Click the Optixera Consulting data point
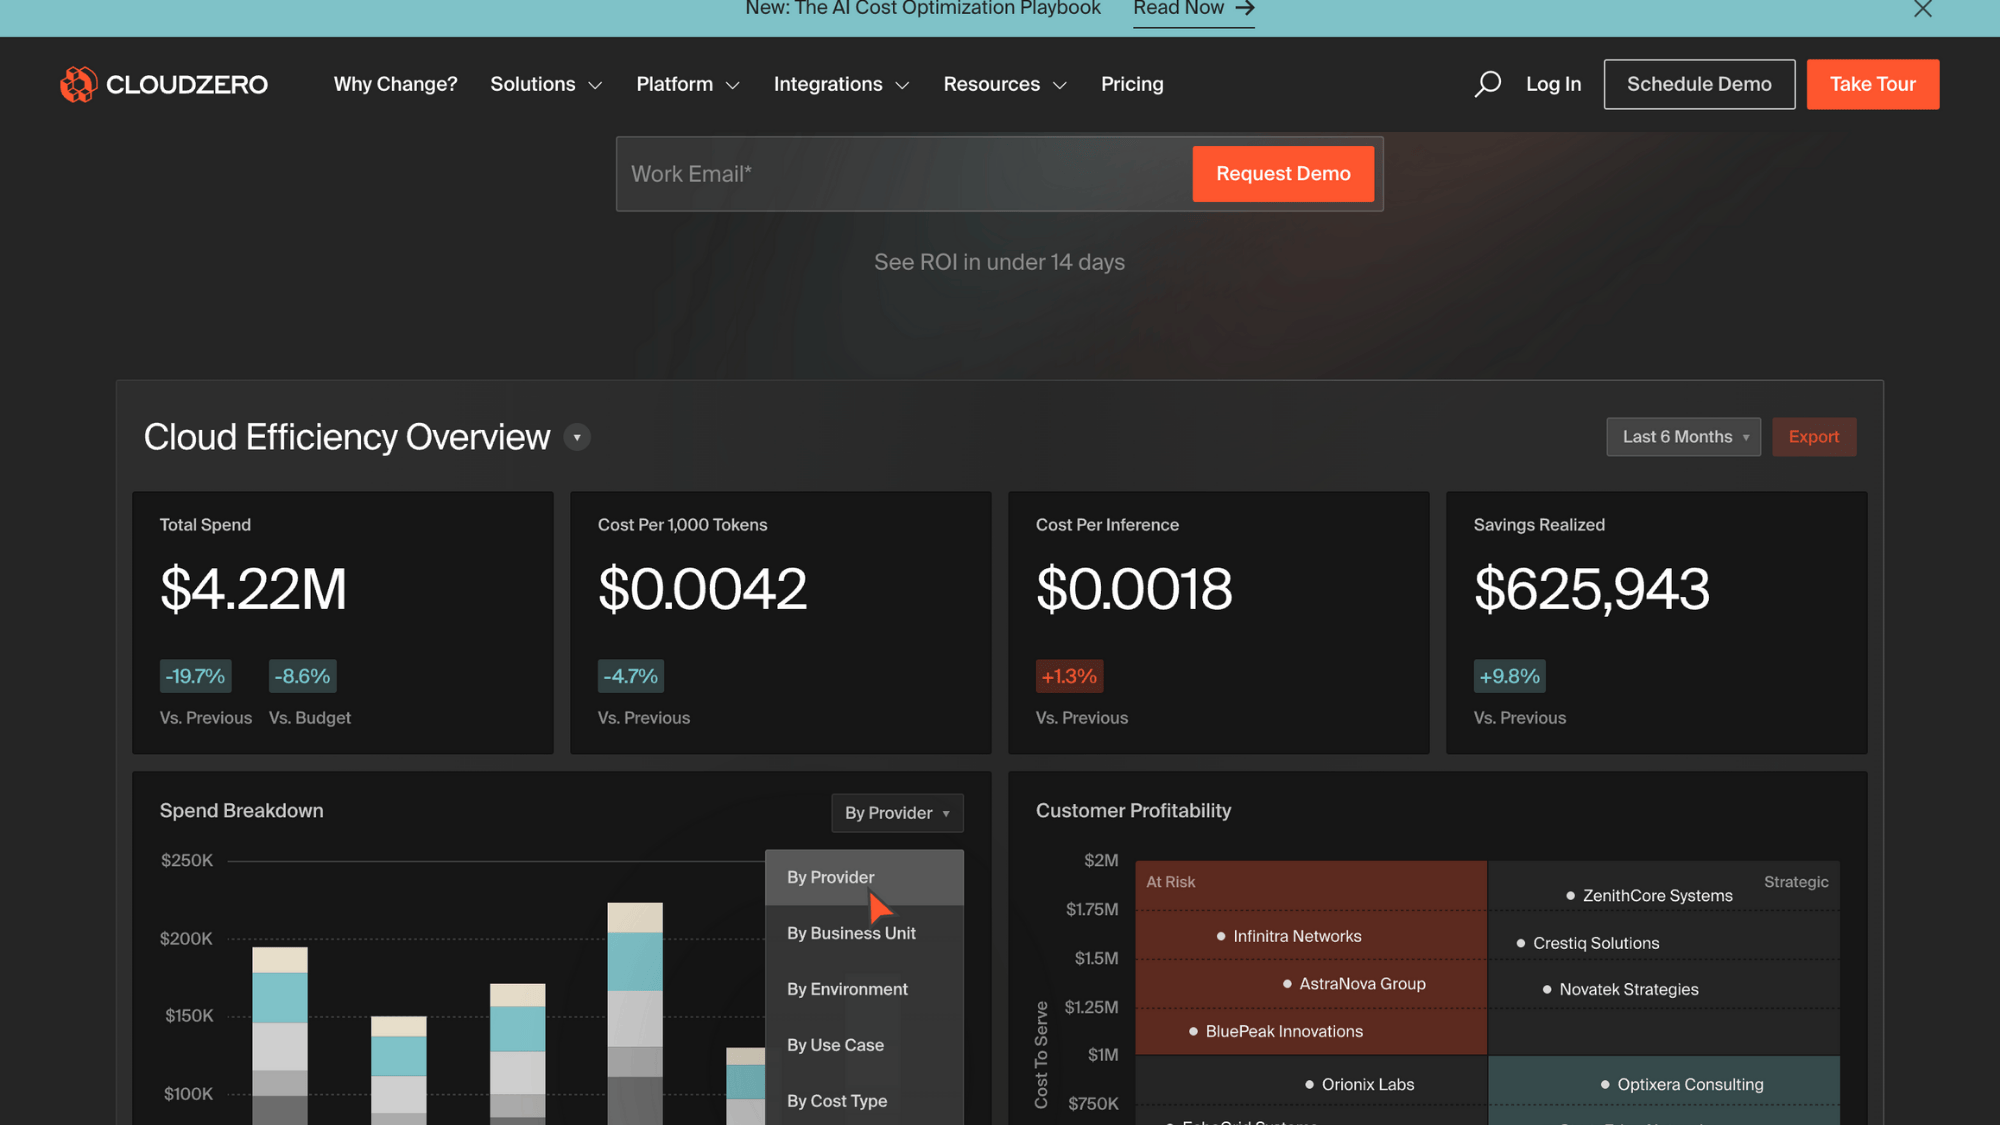 (1605, 1085)
